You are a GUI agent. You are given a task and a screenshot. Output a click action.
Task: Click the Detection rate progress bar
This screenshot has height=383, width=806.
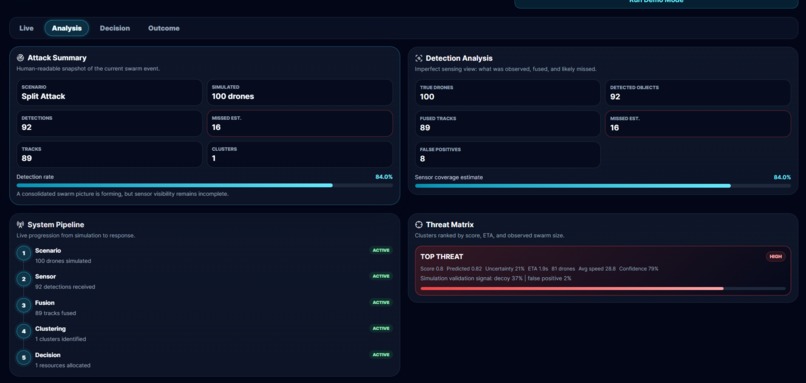point(205,186)
